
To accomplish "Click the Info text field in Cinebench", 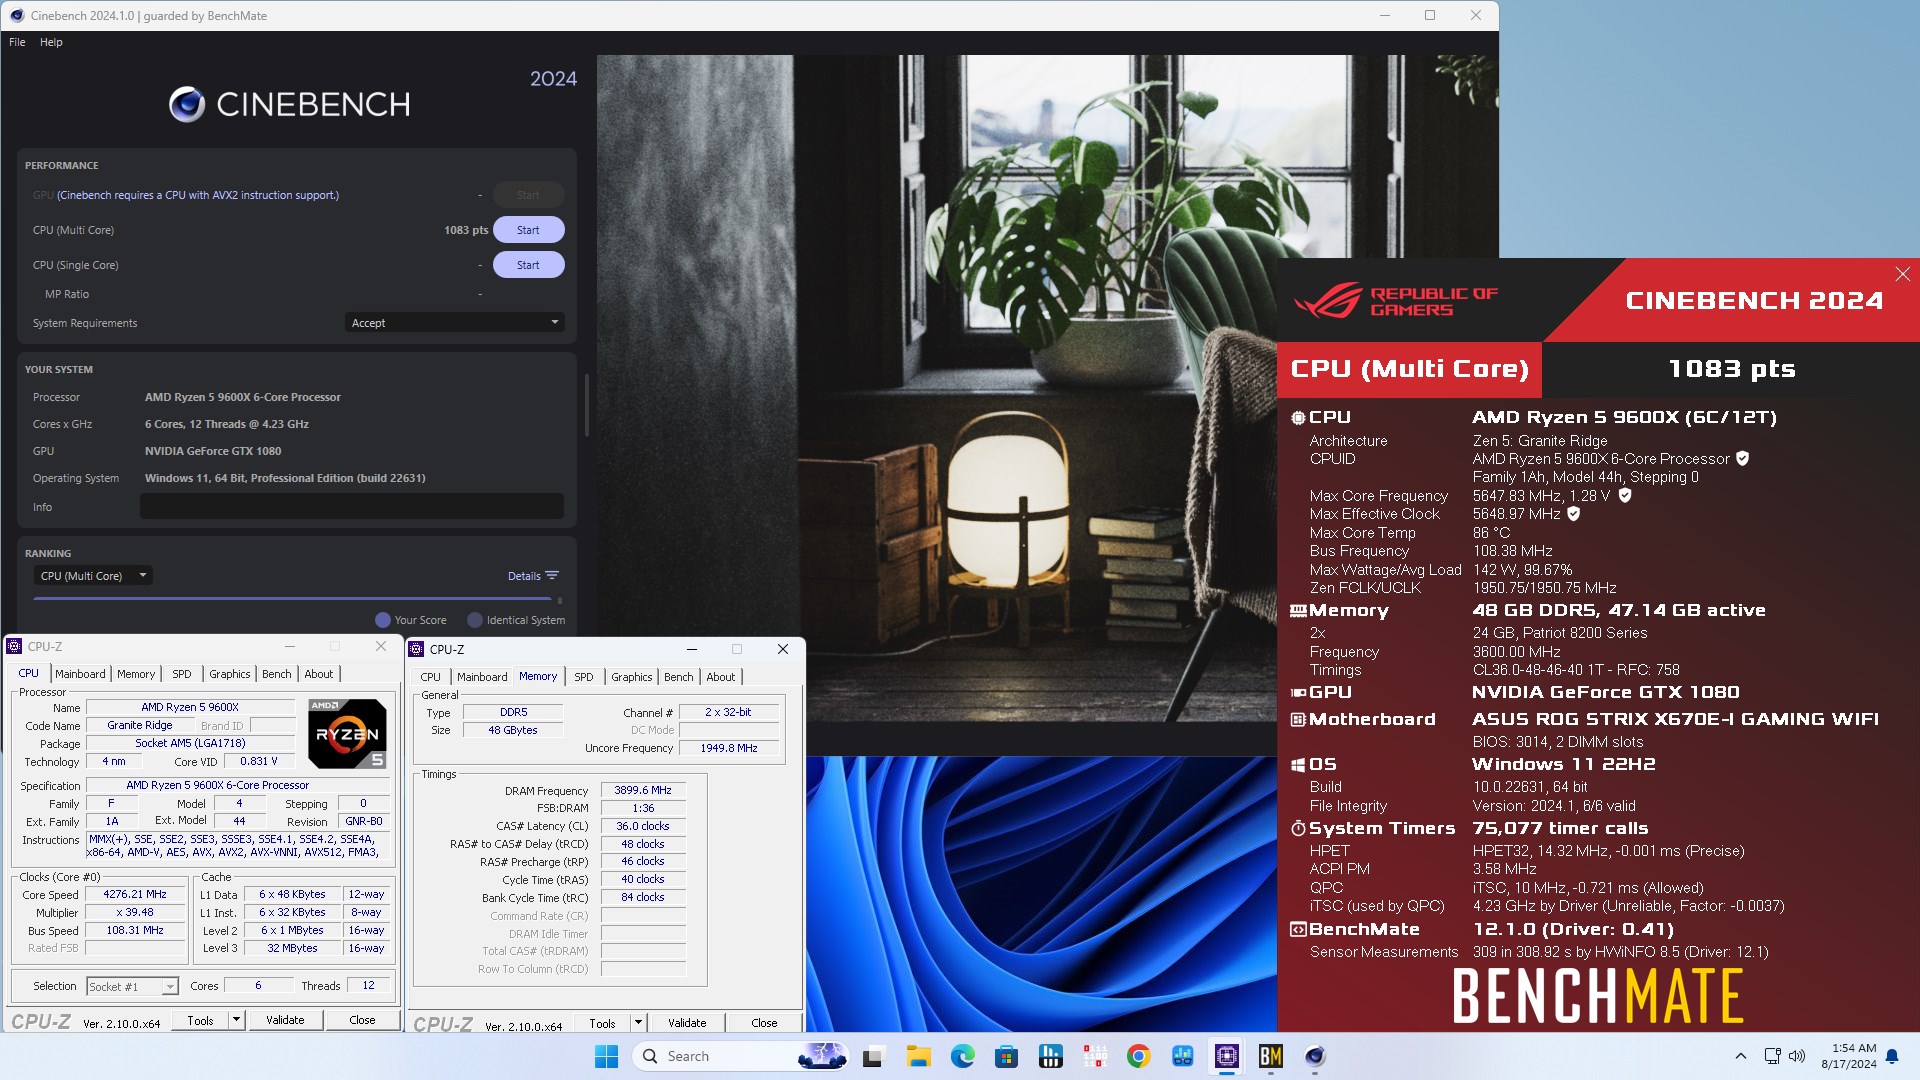I will 352,507.
